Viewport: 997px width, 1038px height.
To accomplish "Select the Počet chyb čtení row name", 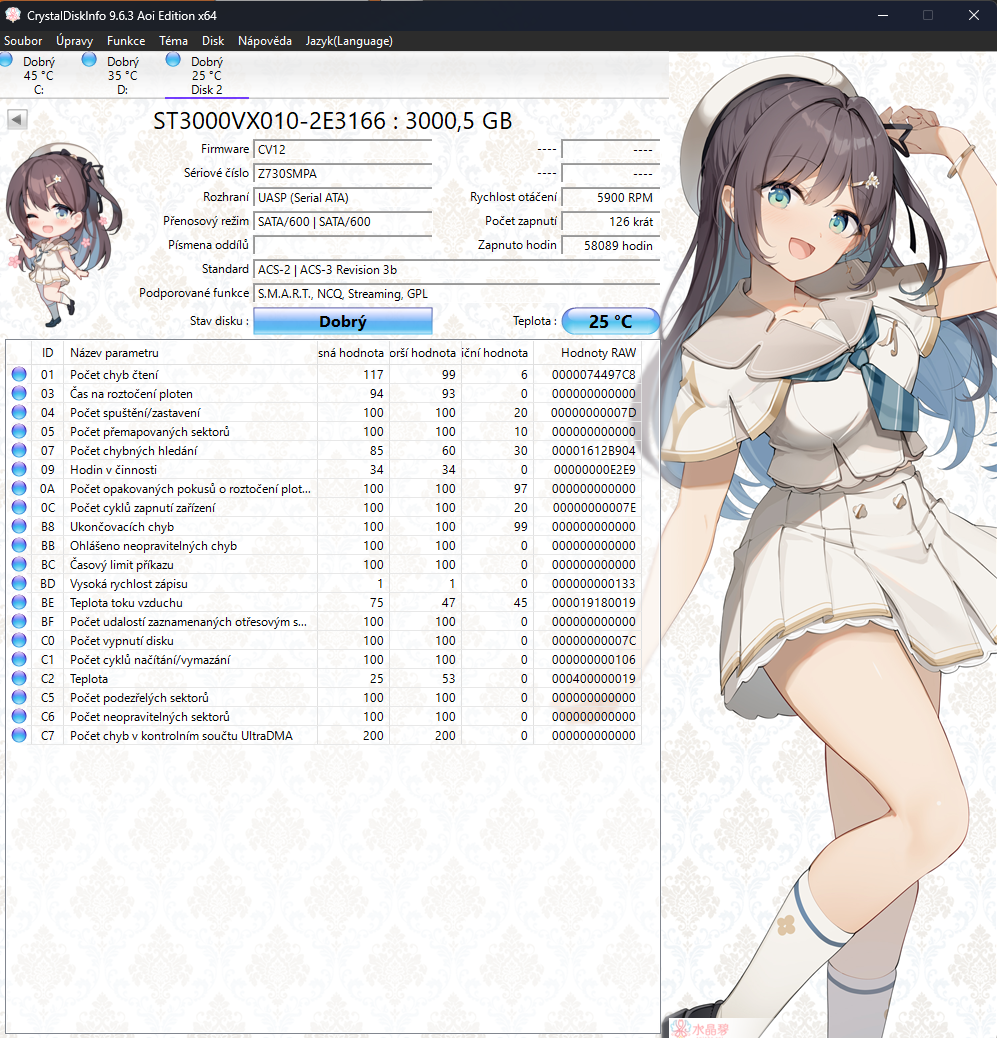I will (x=114, y=375).
